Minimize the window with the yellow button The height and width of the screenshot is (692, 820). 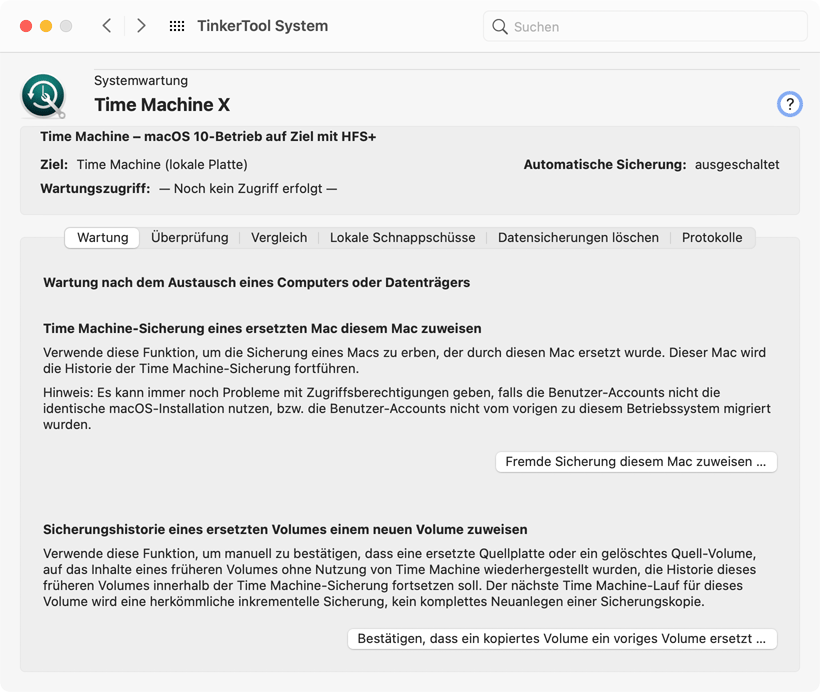46,26
